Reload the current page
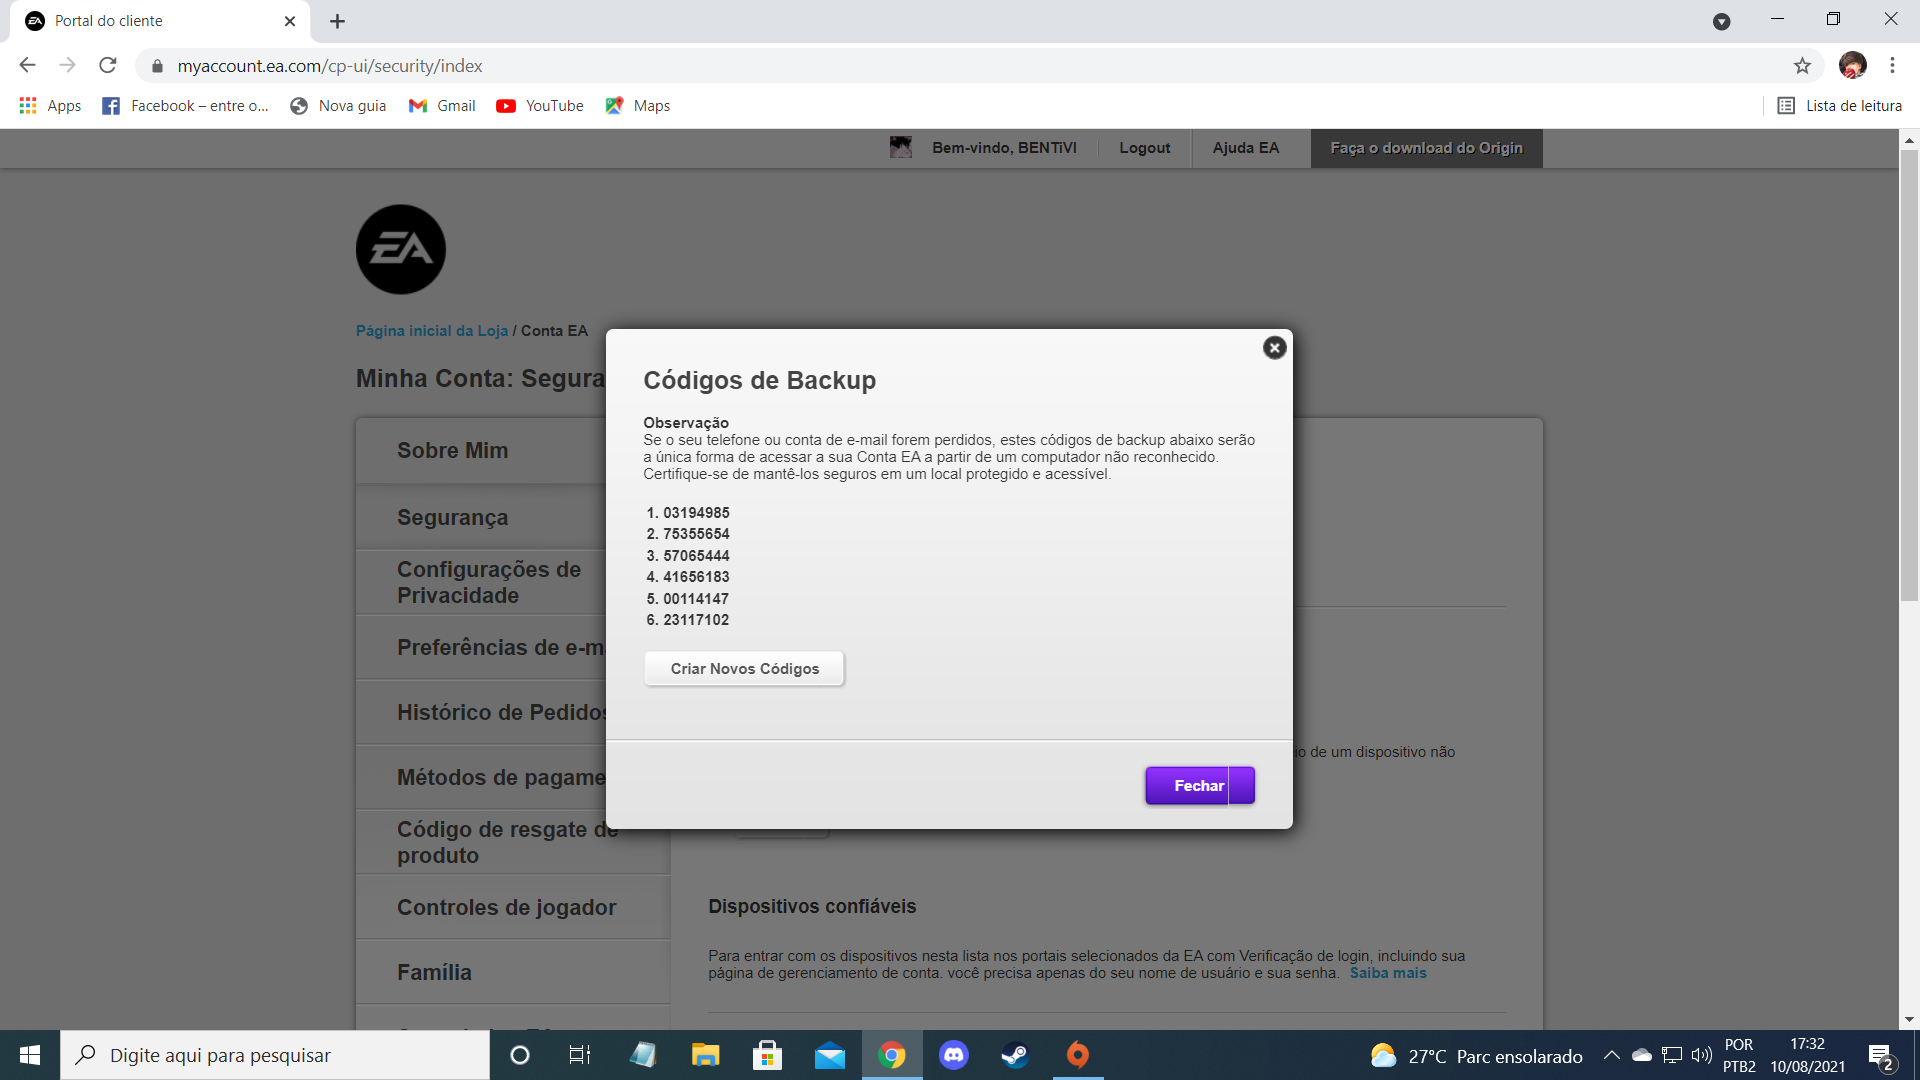Image resolution: width=1920 pixels, height=1080 pixels. pos(108,66)
